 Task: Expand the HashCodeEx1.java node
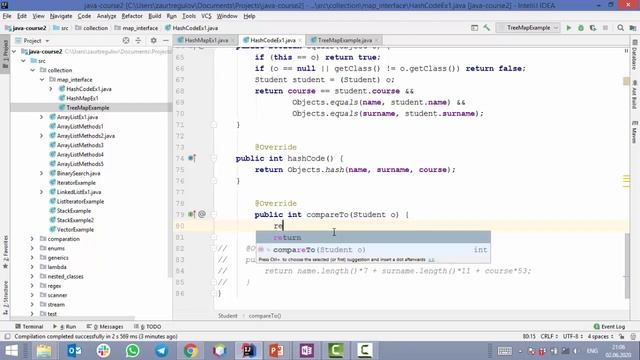point(51,89)
